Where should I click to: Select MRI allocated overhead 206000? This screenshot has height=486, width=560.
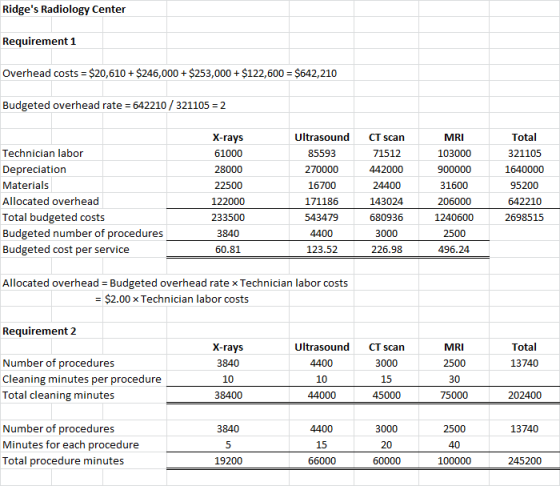(454, 202)
